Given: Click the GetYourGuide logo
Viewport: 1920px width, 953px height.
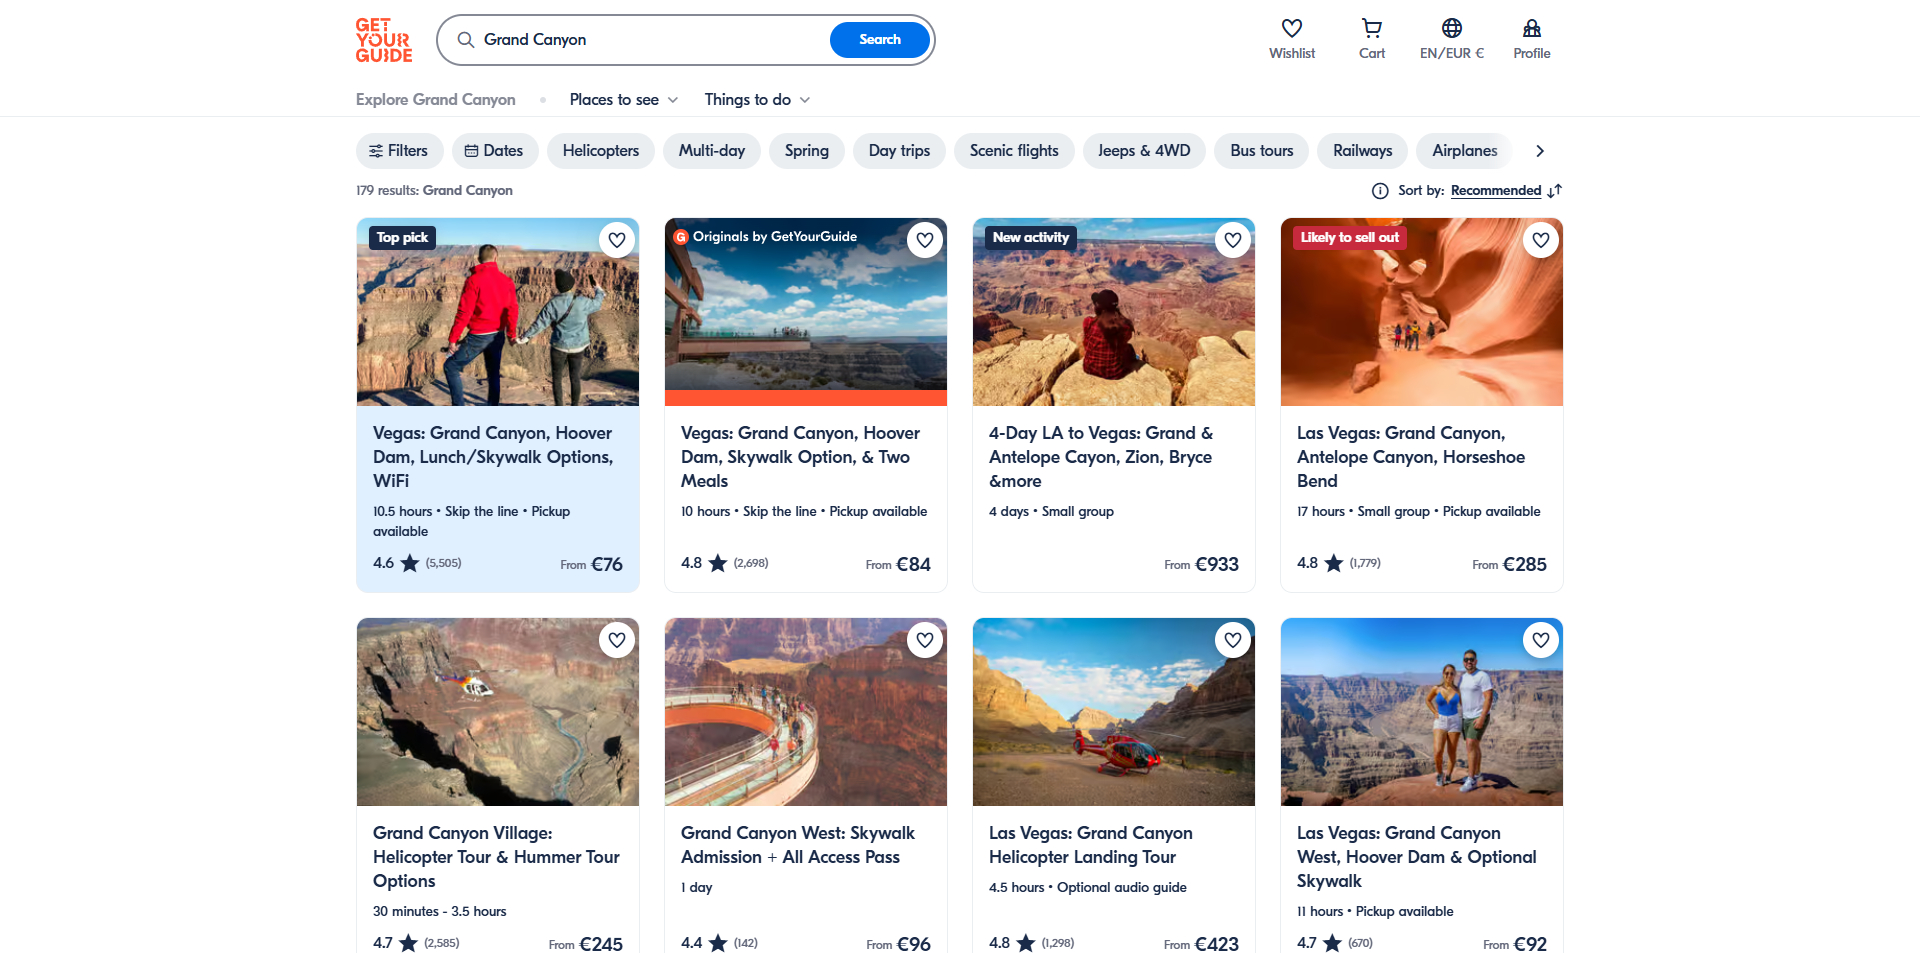Looking at the screenshot, I should coord(384,40).
